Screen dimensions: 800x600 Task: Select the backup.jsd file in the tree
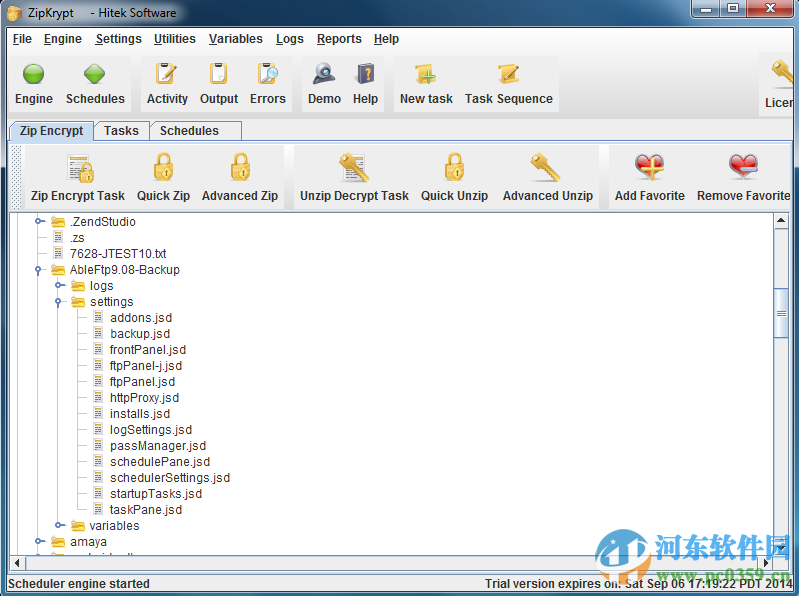142,333
